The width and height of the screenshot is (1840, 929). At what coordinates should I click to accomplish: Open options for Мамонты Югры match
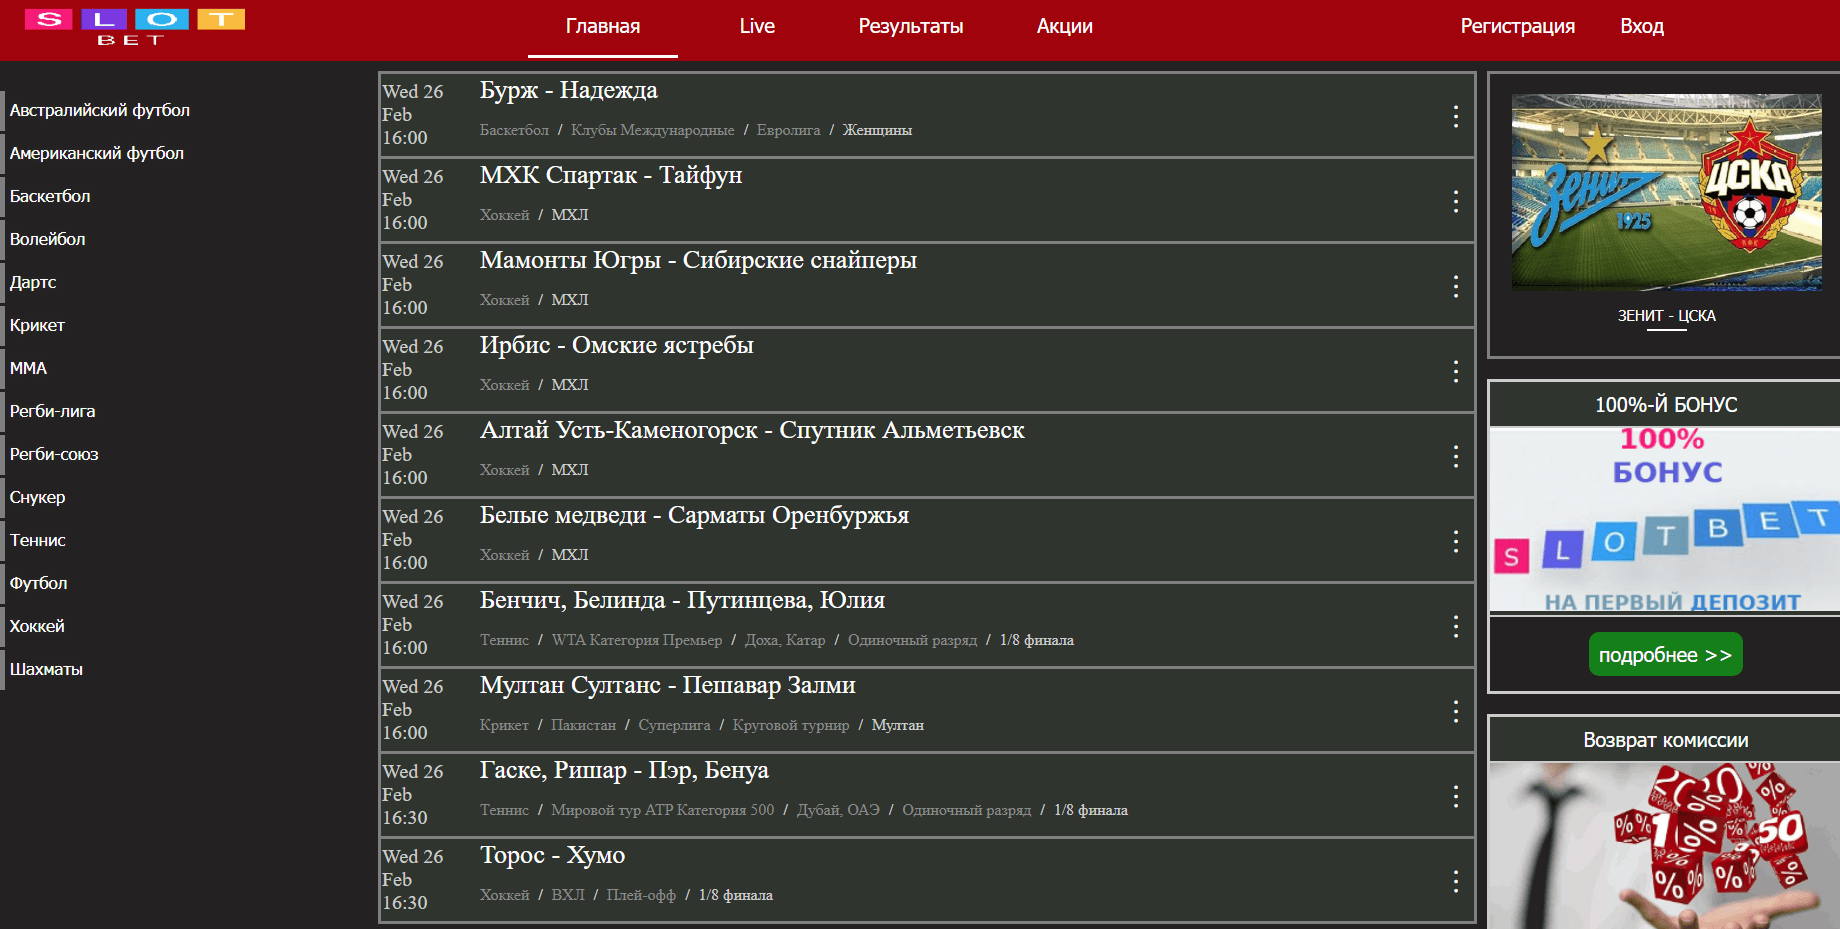[1455, 286]
